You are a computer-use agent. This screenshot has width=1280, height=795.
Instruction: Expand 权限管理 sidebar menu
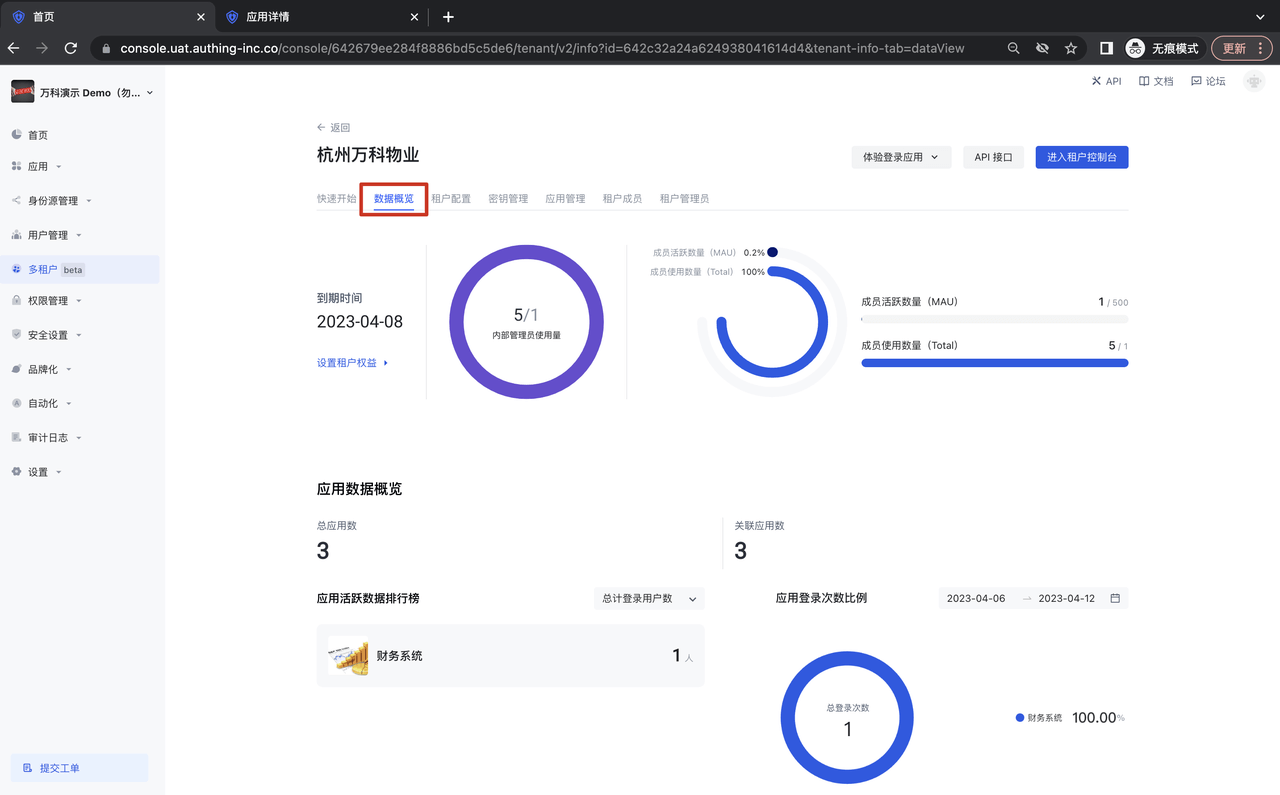coord(47,300)
